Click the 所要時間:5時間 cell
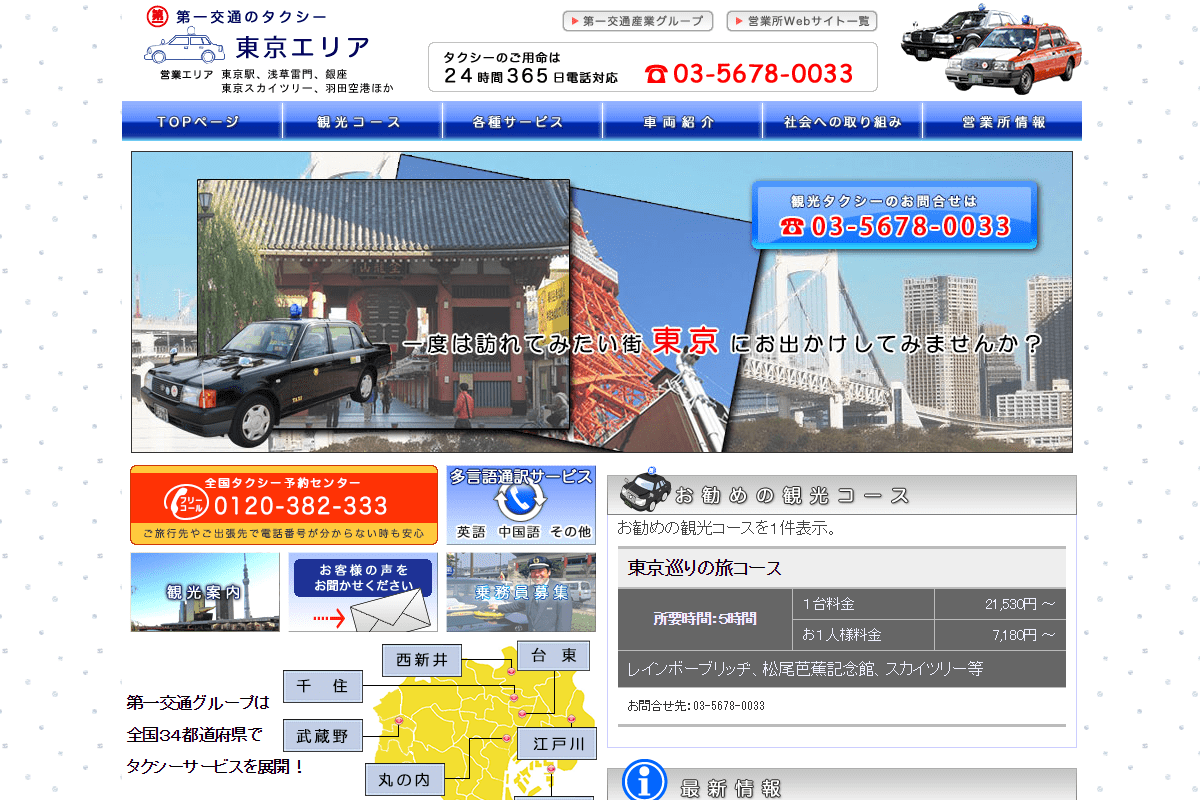This screenshot has height=800, width=1200. click(705, 619)
